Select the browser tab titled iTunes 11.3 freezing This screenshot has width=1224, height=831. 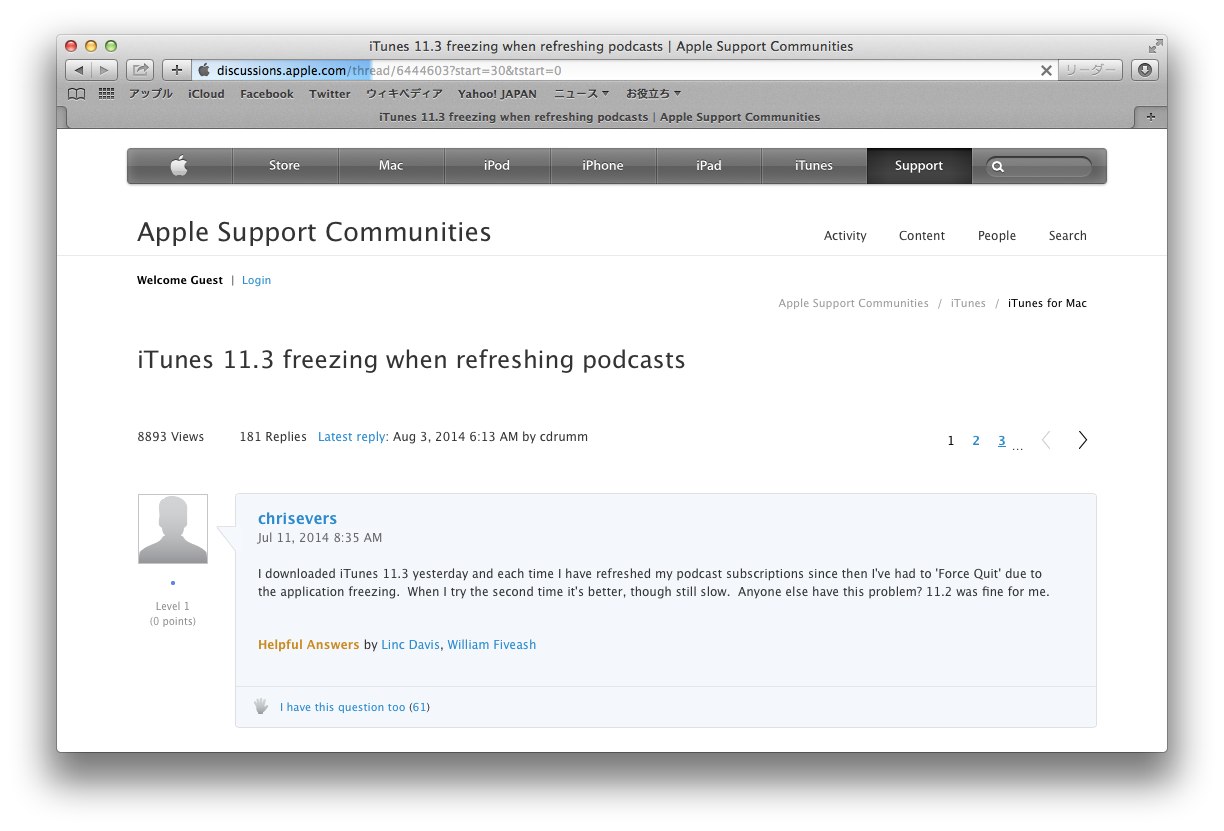(600, 117)
